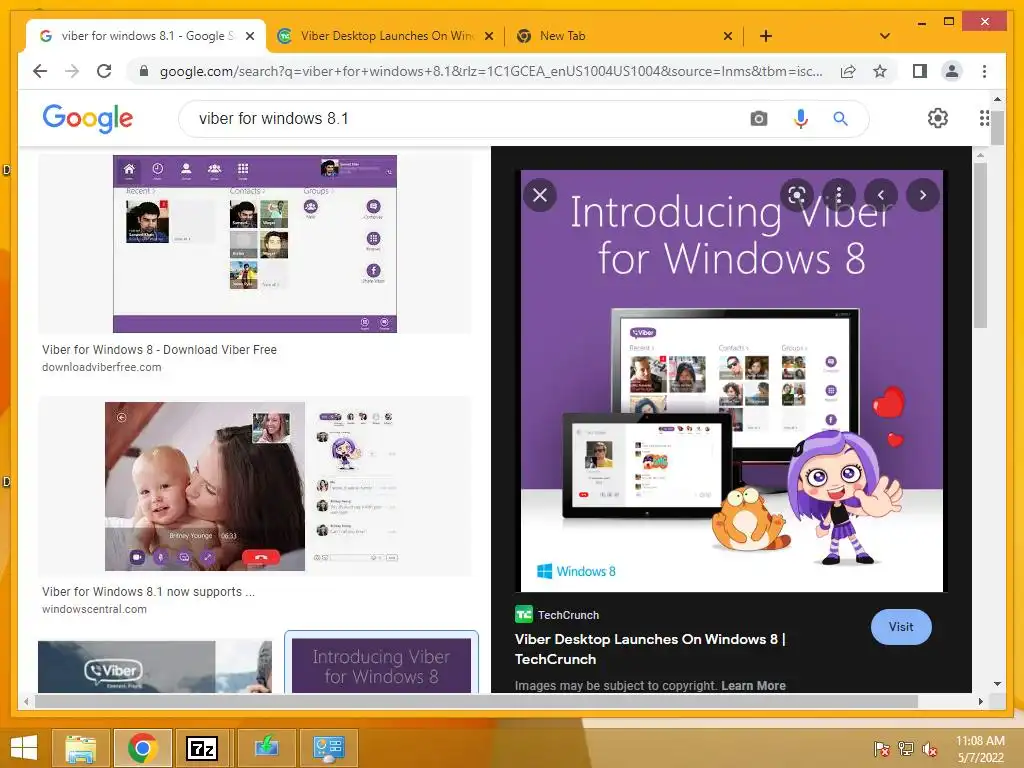Click the taskbar clock showing 11:08 AM

(980, 749)
